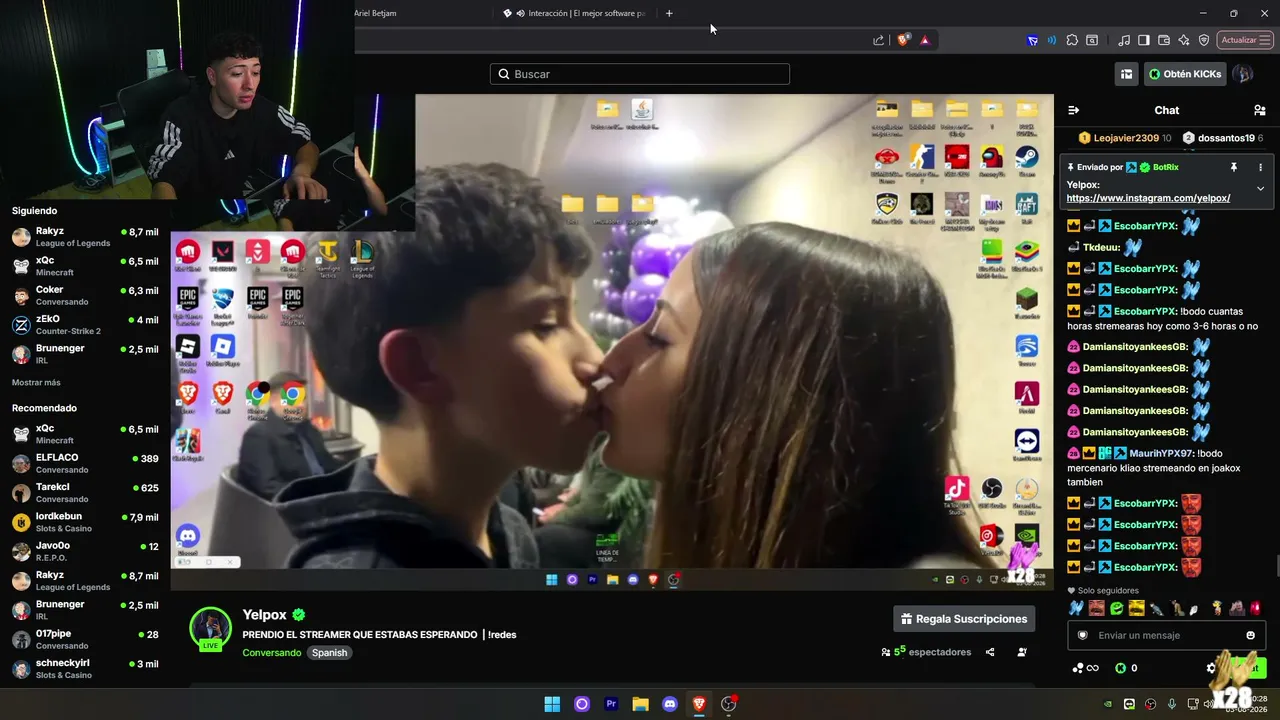
Task: Click the share page icon in address bar
Action: [x=879, y=40]
